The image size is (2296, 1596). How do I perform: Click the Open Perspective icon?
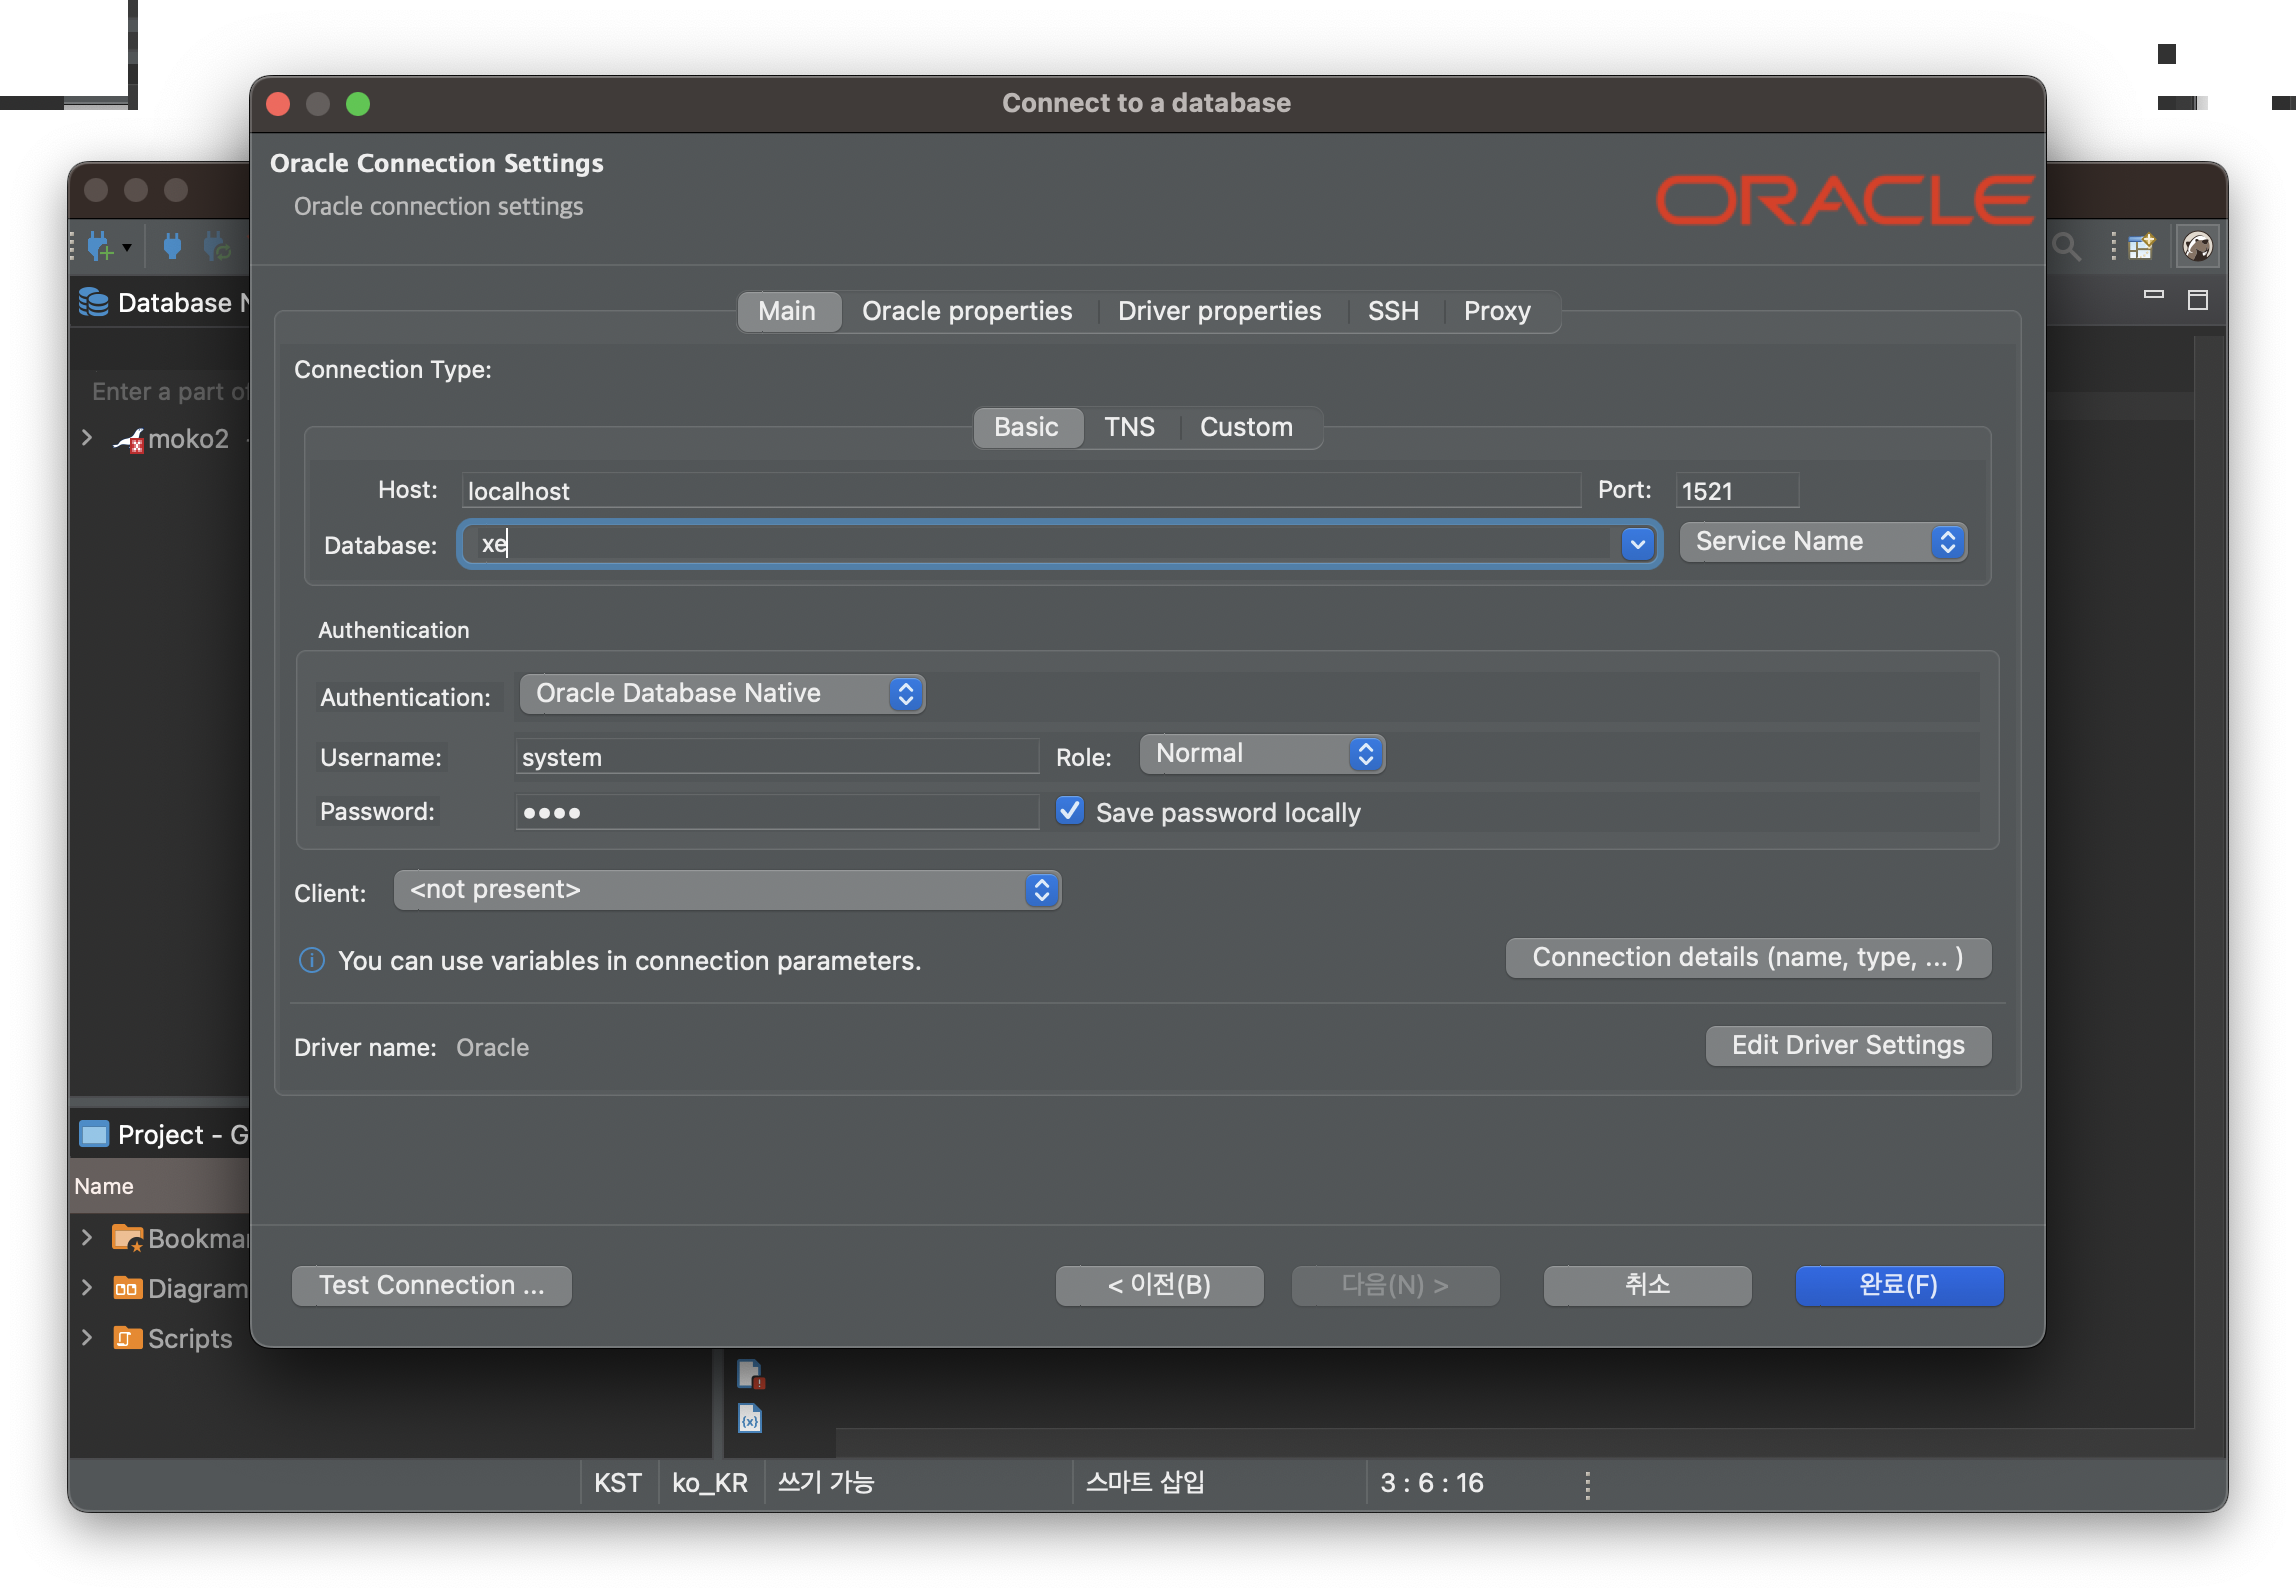2141,246
